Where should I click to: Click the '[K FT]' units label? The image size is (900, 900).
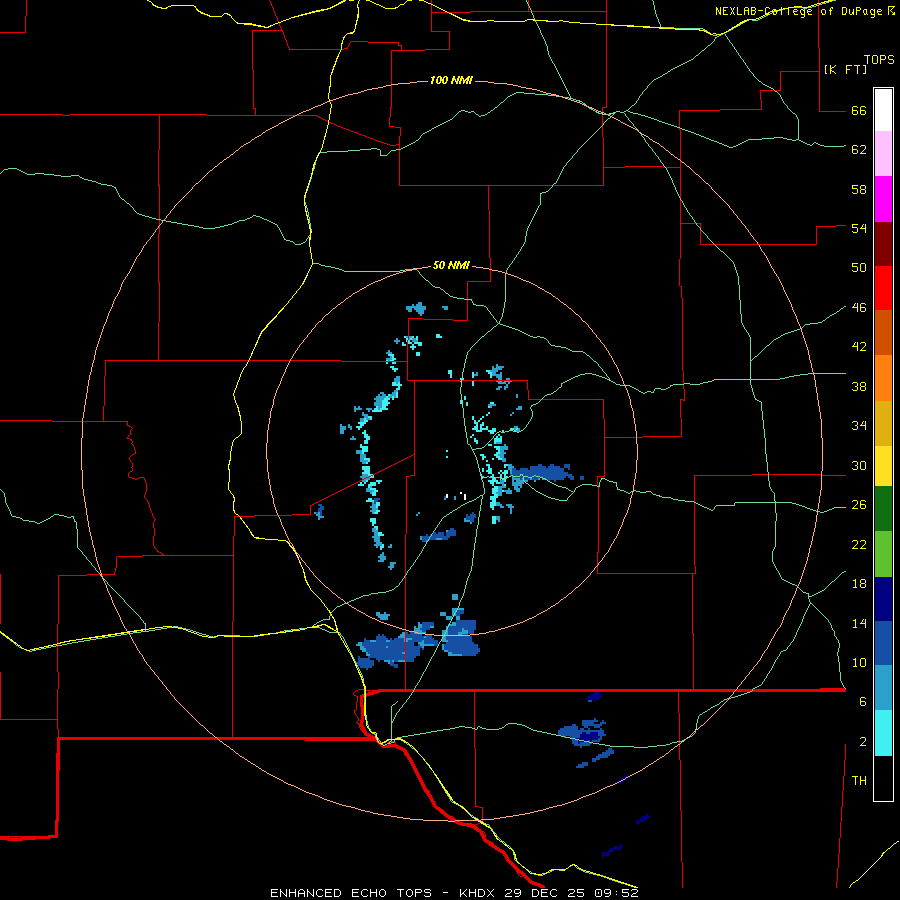pos(845,69)
